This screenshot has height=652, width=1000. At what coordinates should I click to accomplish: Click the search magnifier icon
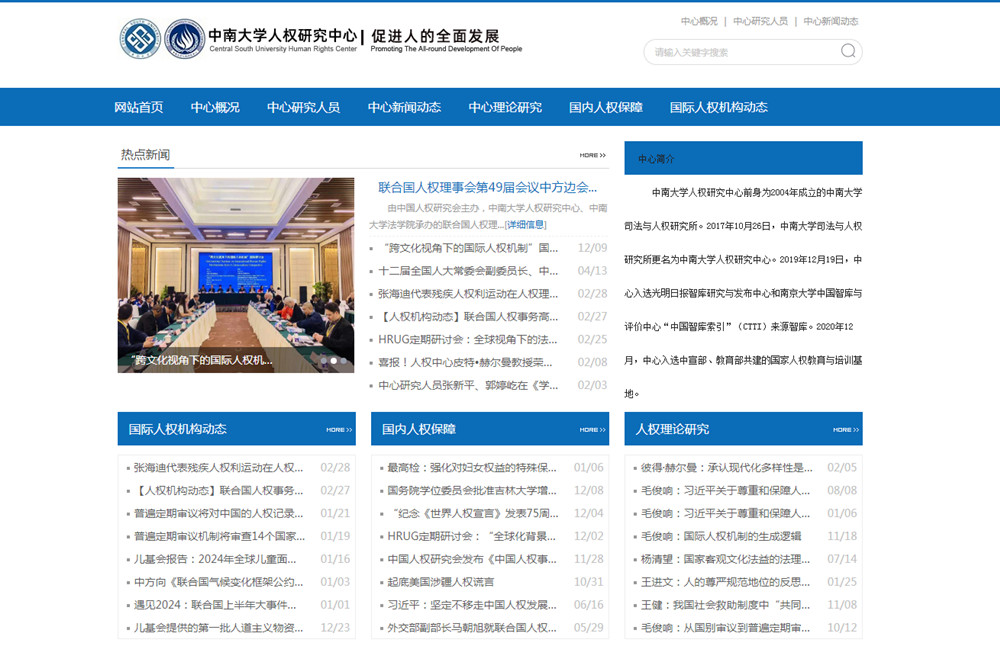(x=848, y=52)
